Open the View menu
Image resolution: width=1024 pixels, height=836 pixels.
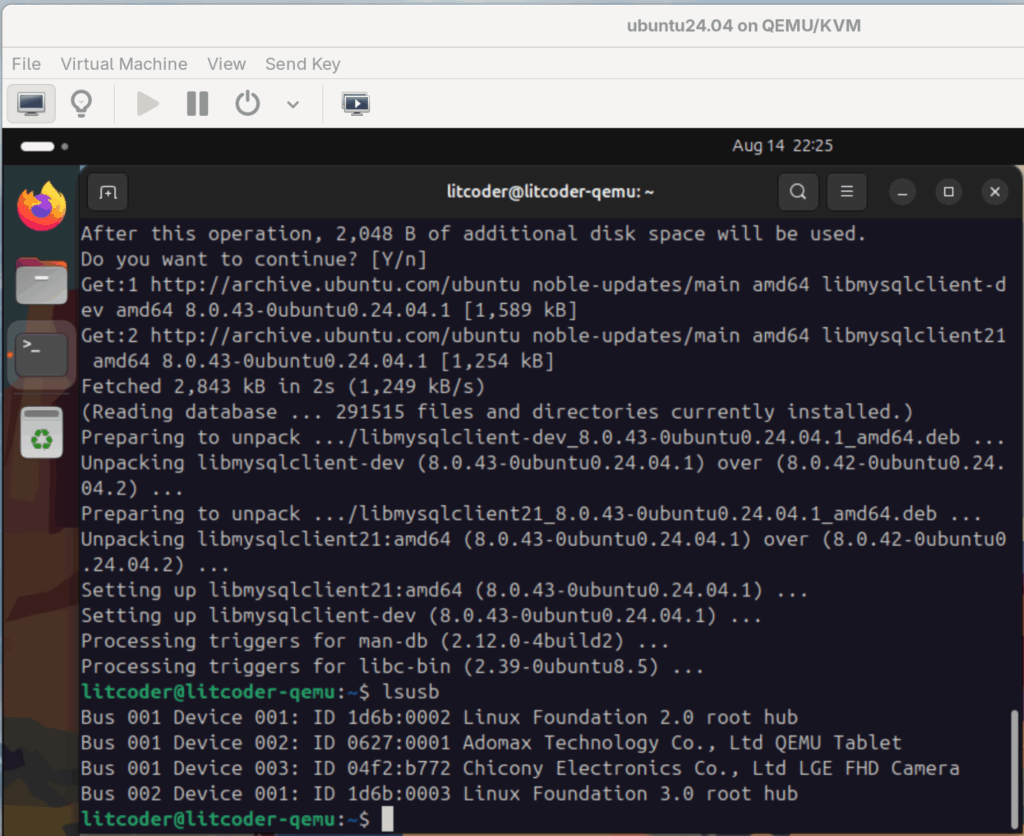pyautogui.click(x=227, y=64)
